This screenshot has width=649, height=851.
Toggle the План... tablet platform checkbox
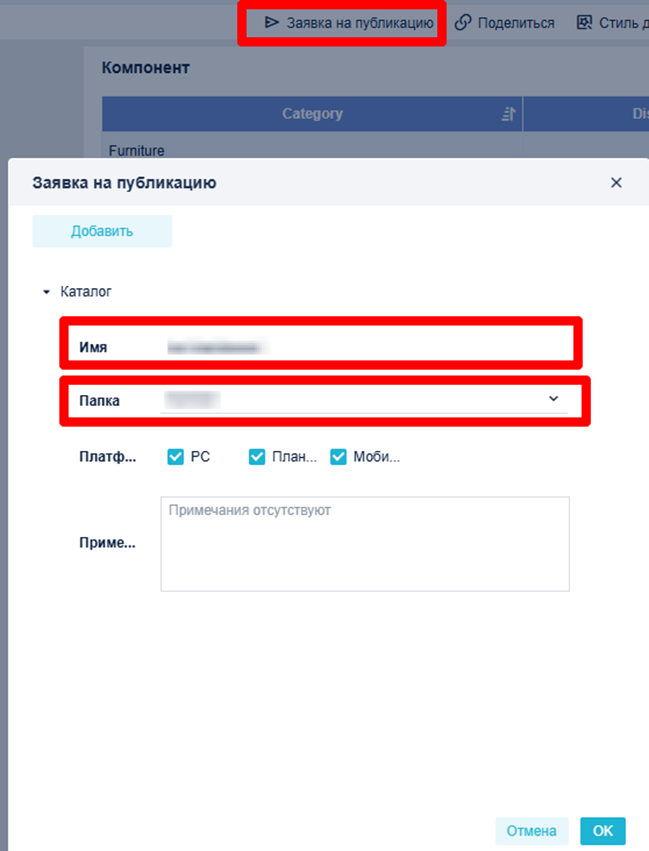257,456
